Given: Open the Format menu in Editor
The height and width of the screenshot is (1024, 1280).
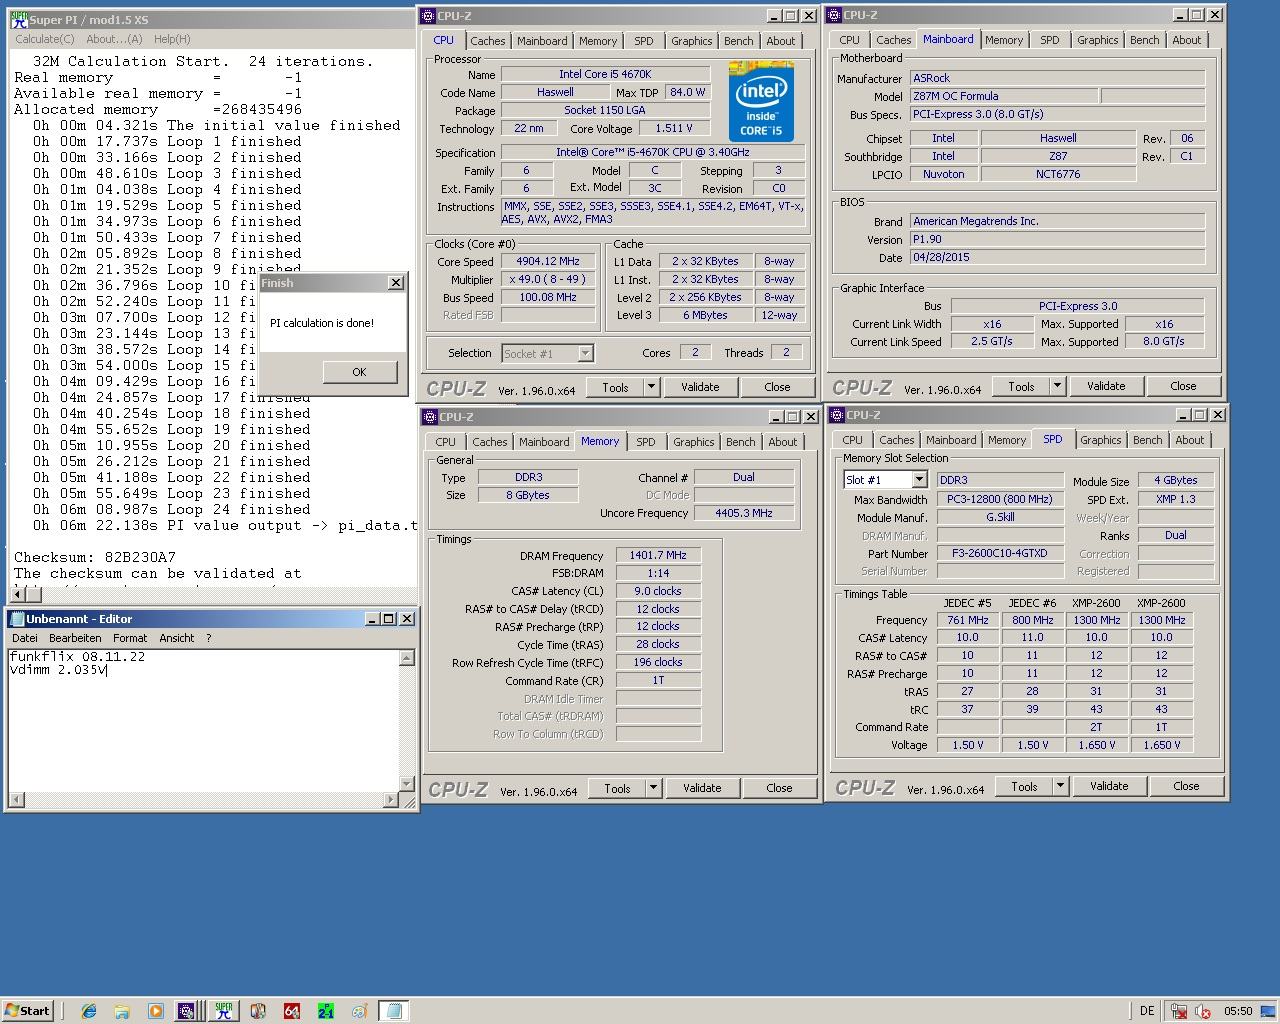Looking at the screenshot, I should coord(130,638).
